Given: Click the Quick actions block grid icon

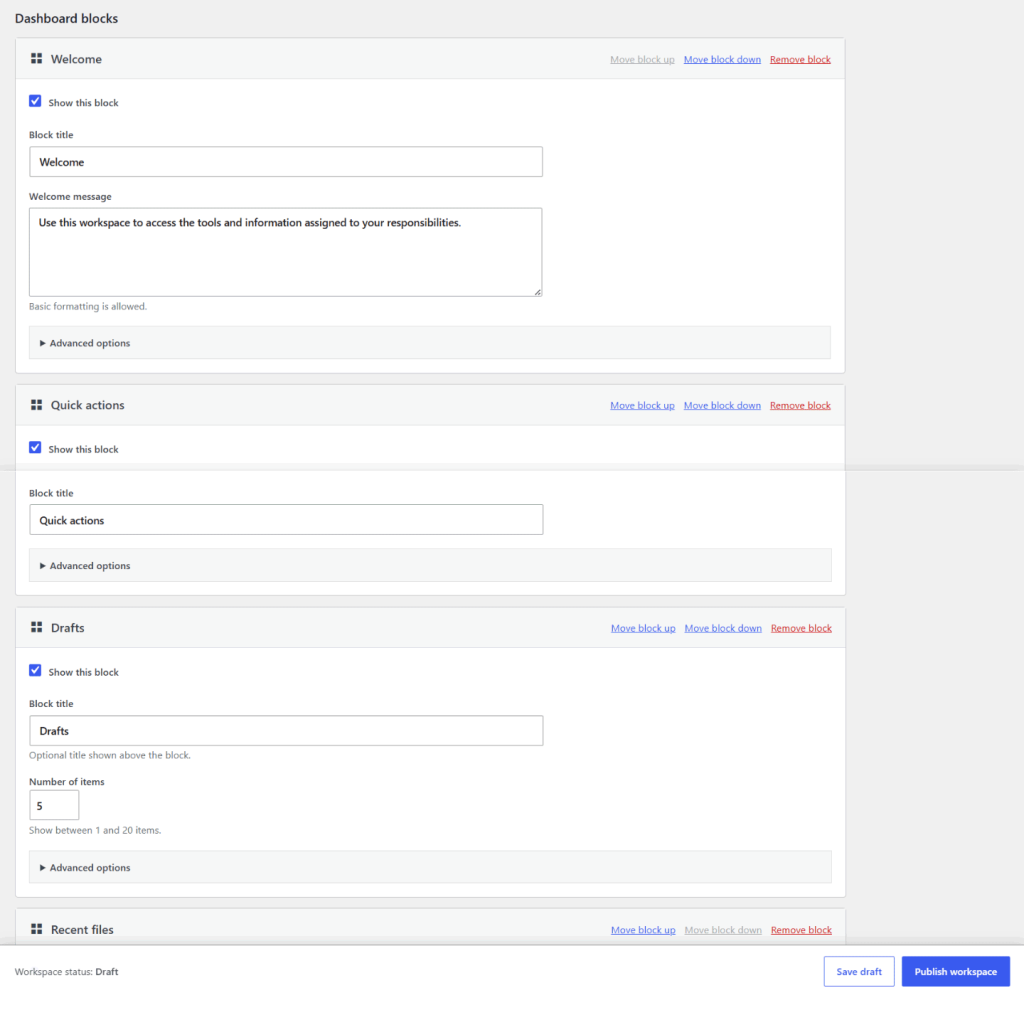Looking at the screenshot, I should 37,405.
